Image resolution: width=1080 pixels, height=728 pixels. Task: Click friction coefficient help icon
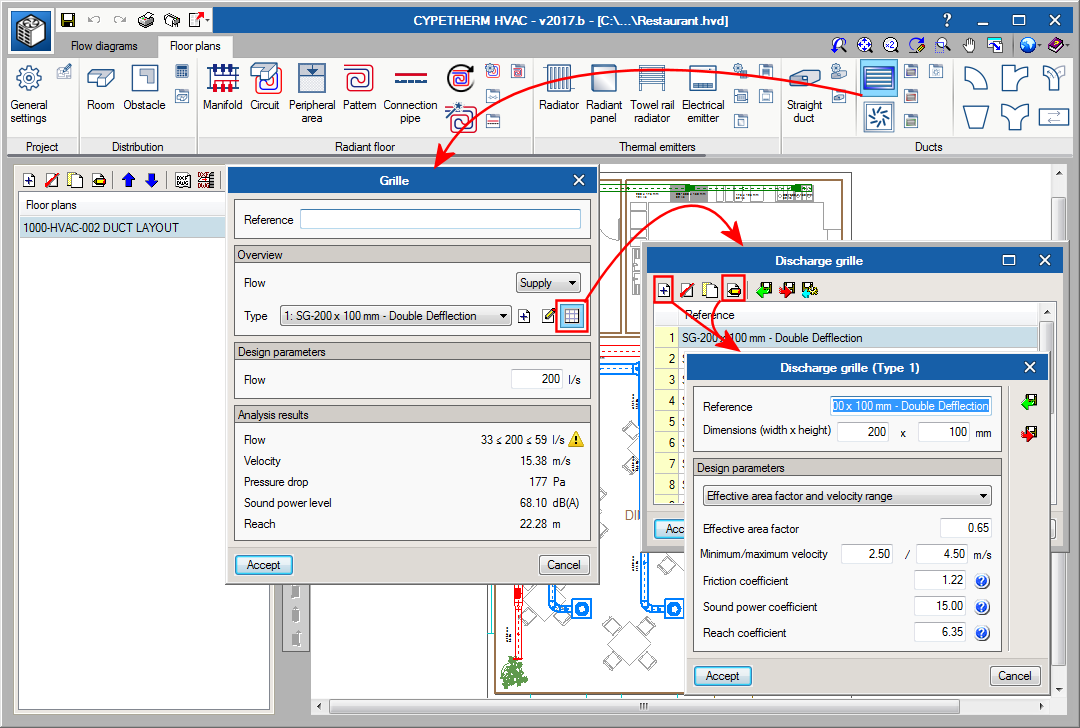tap(981, 580)
